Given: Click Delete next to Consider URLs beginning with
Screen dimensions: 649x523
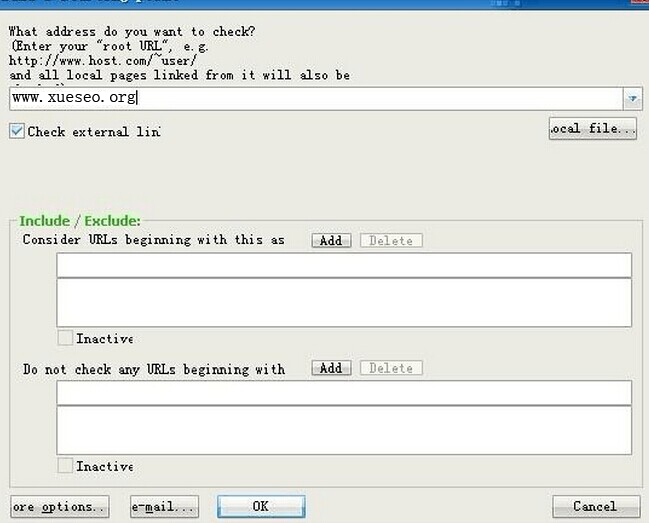Looking at the screenshot, I should pyautogui.click(x=391, y=240).
